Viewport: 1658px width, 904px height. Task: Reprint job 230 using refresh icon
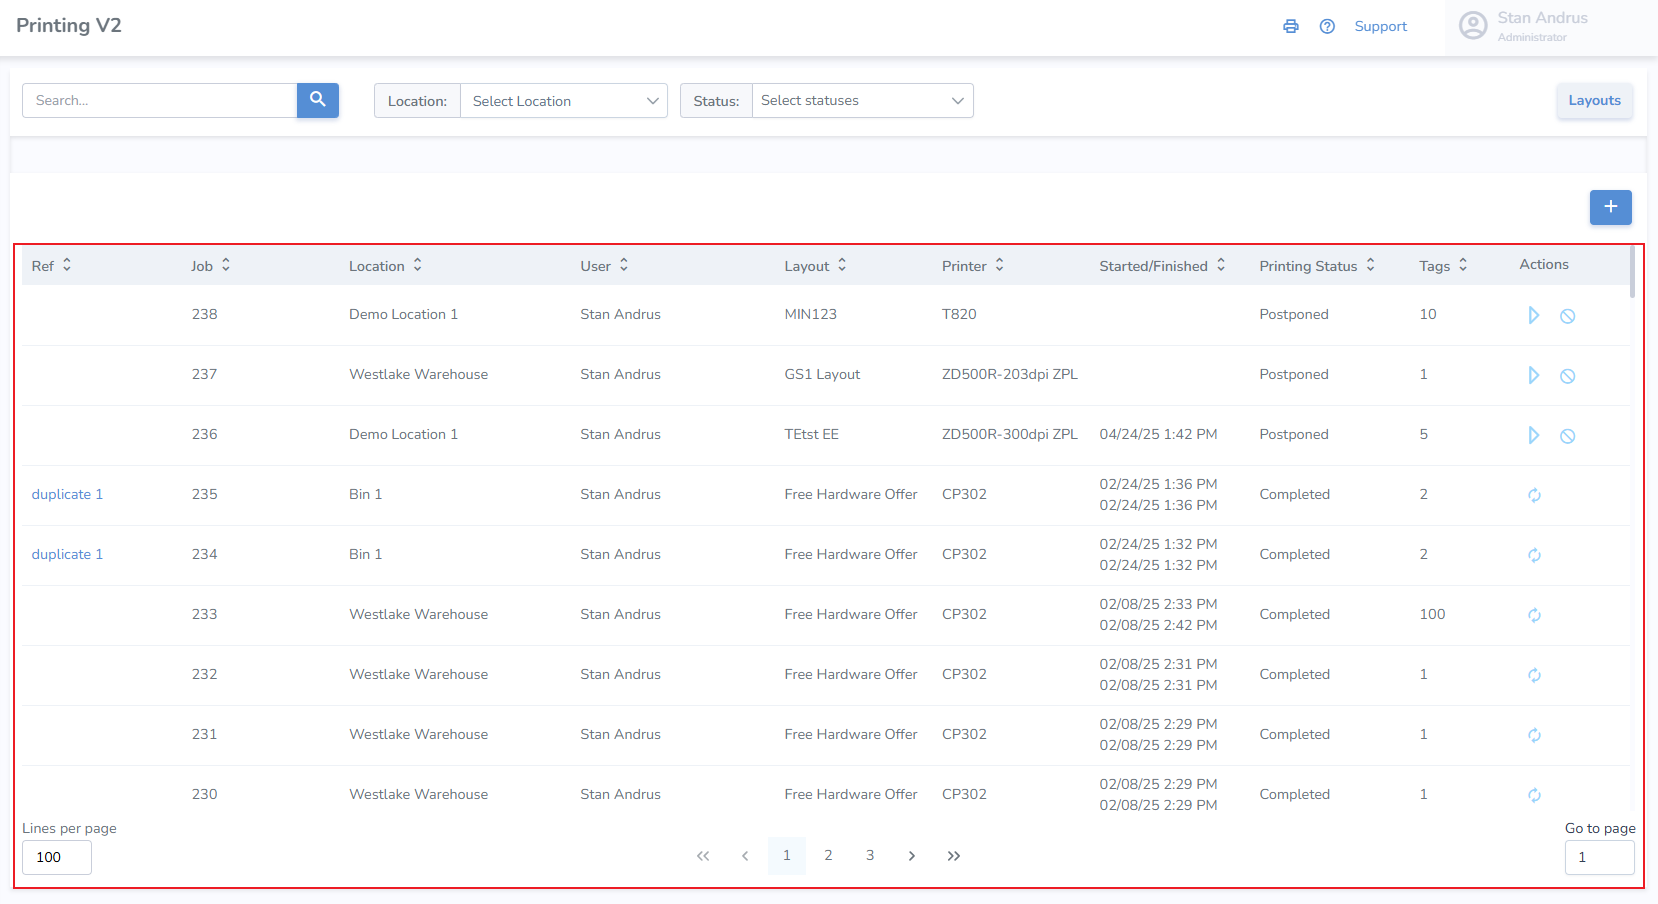(1534, 795)
